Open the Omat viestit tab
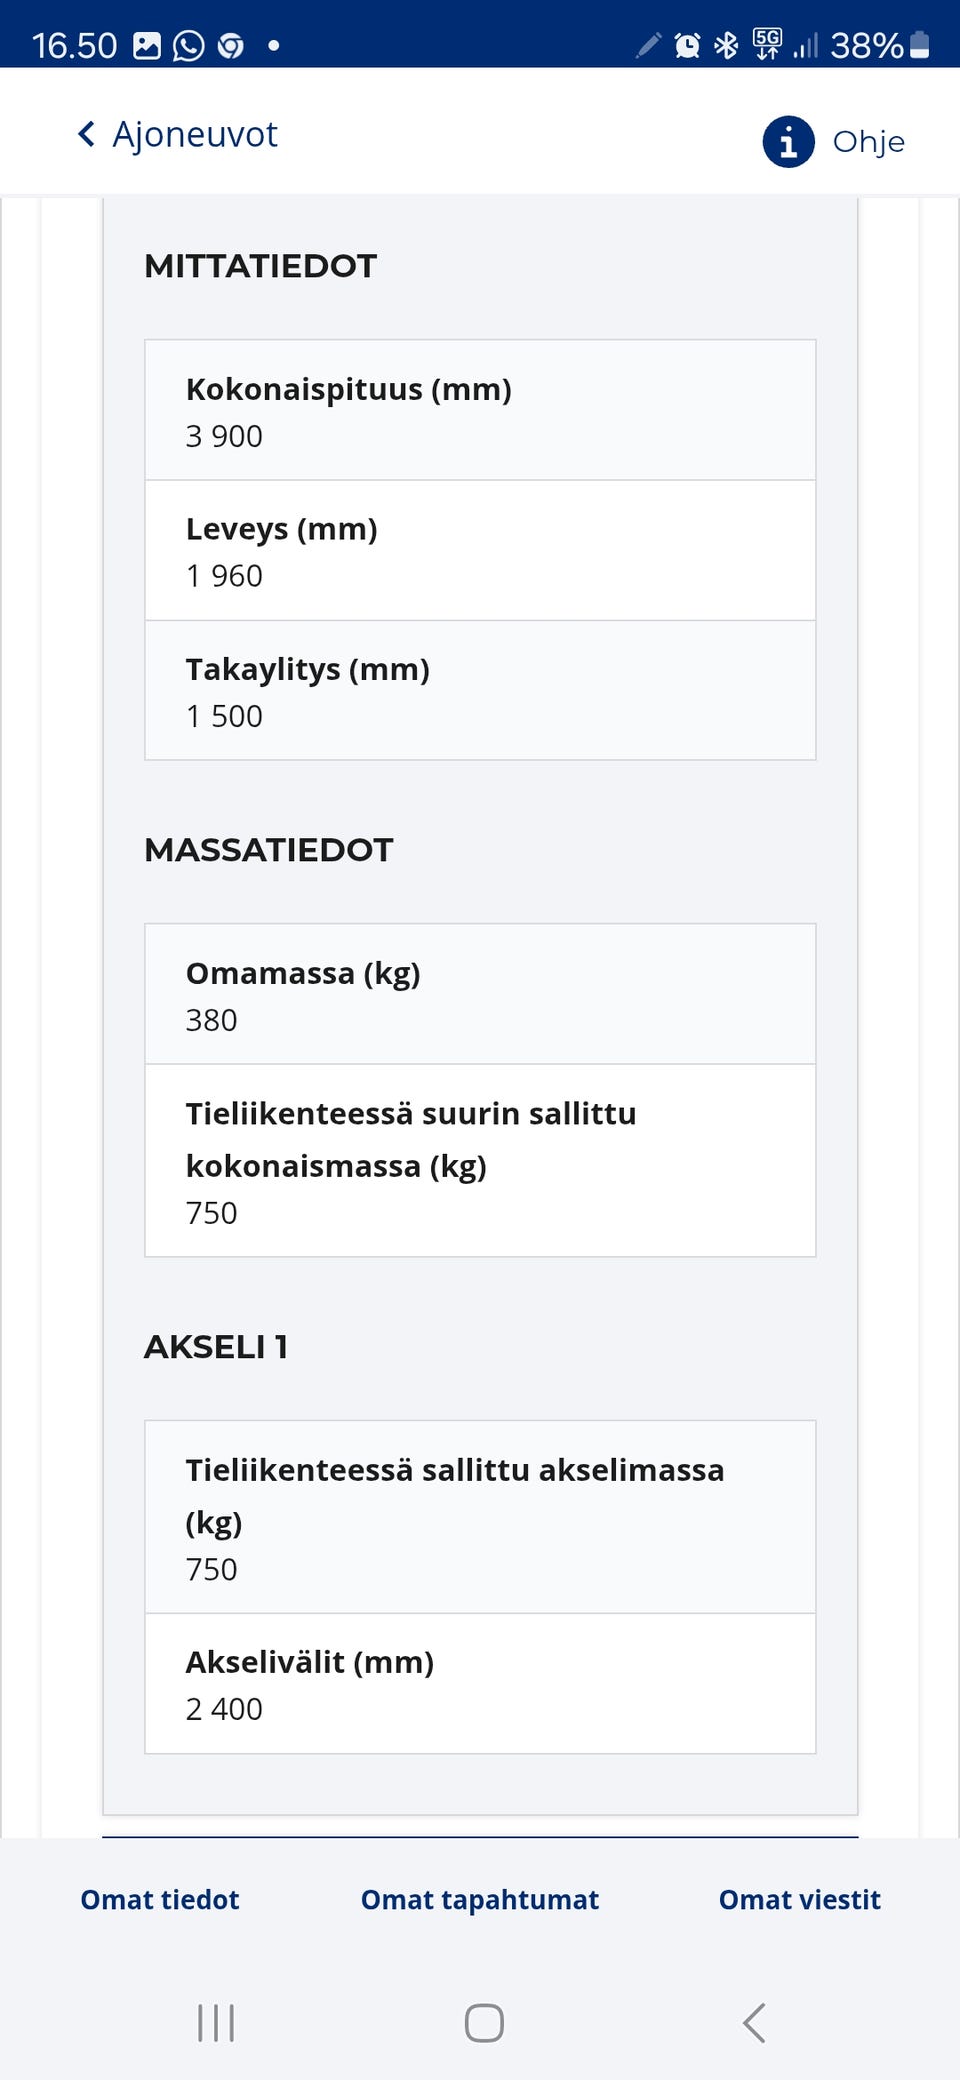Screen dimensions: 960x2080 pyautogui.click(x=800, y=1899)
